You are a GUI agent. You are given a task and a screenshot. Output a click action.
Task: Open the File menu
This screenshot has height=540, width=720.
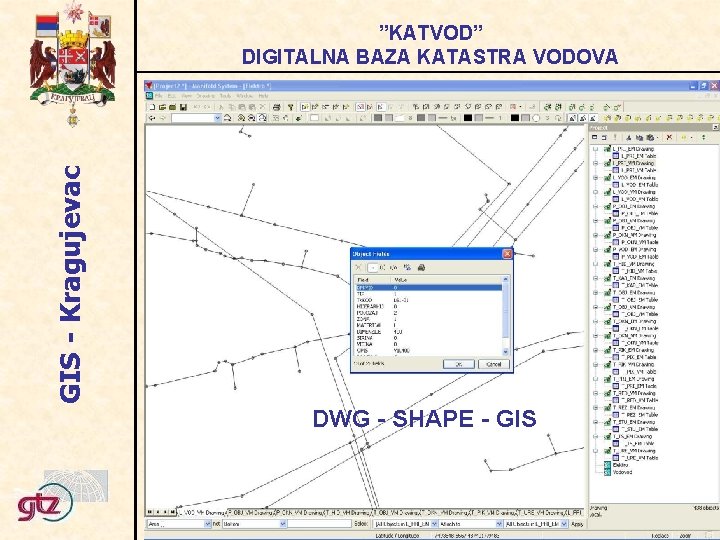(158, 96)
